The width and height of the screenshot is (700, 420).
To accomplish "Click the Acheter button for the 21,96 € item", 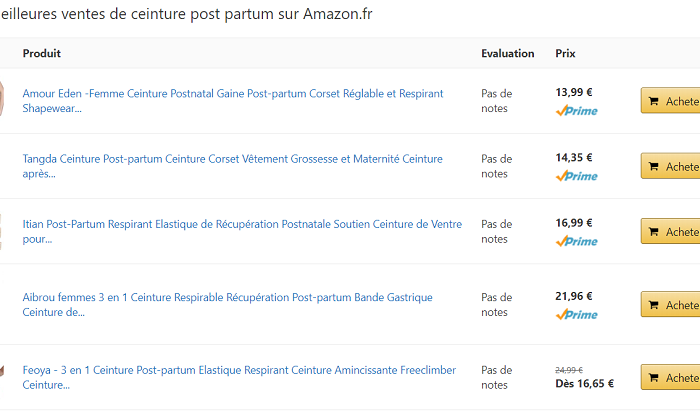I will point(671,305).
